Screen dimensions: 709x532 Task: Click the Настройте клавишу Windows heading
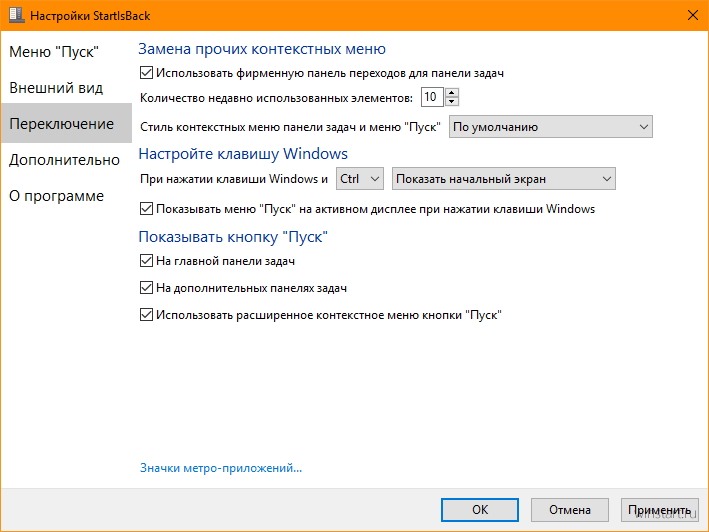(x=243, y=154)
